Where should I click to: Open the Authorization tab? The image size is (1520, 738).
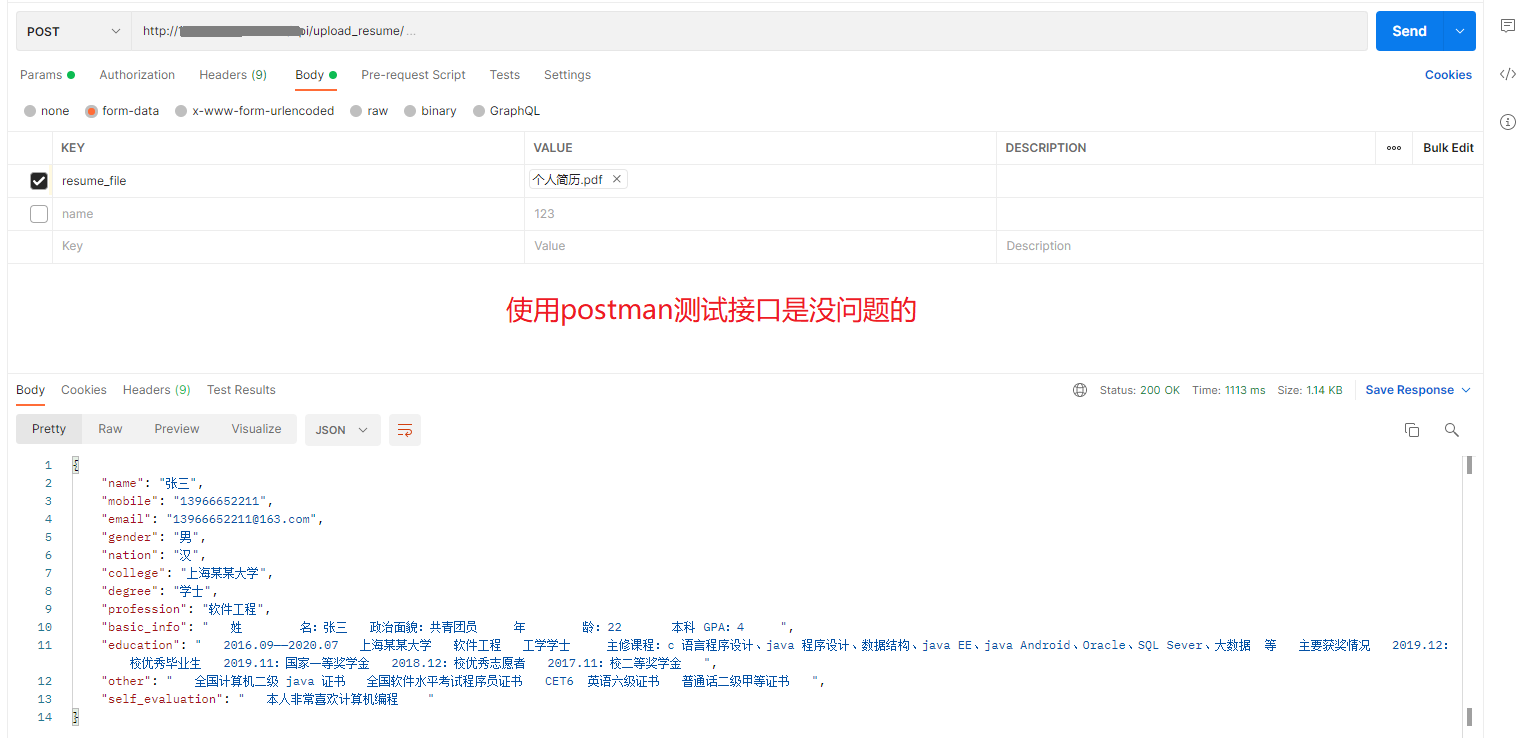point(137,75)
